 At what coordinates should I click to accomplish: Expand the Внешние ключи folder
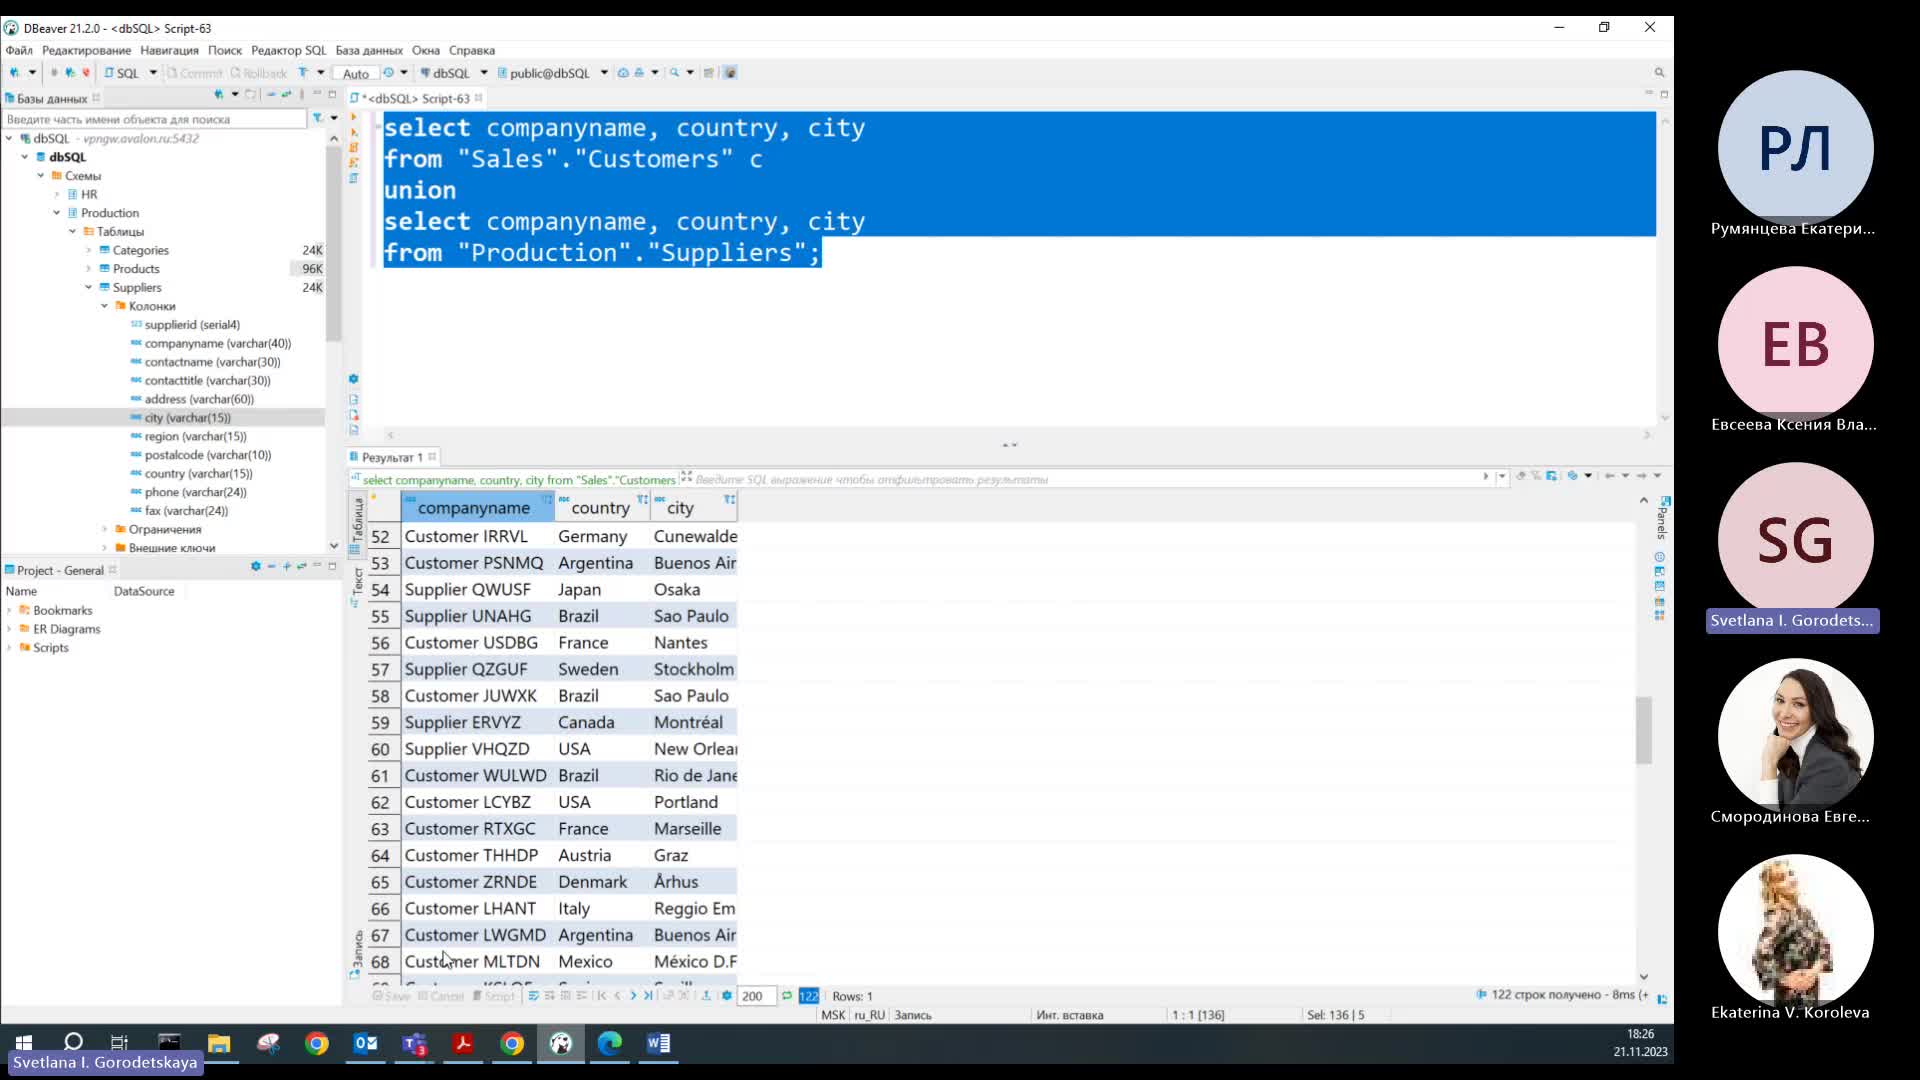(105, 548)
